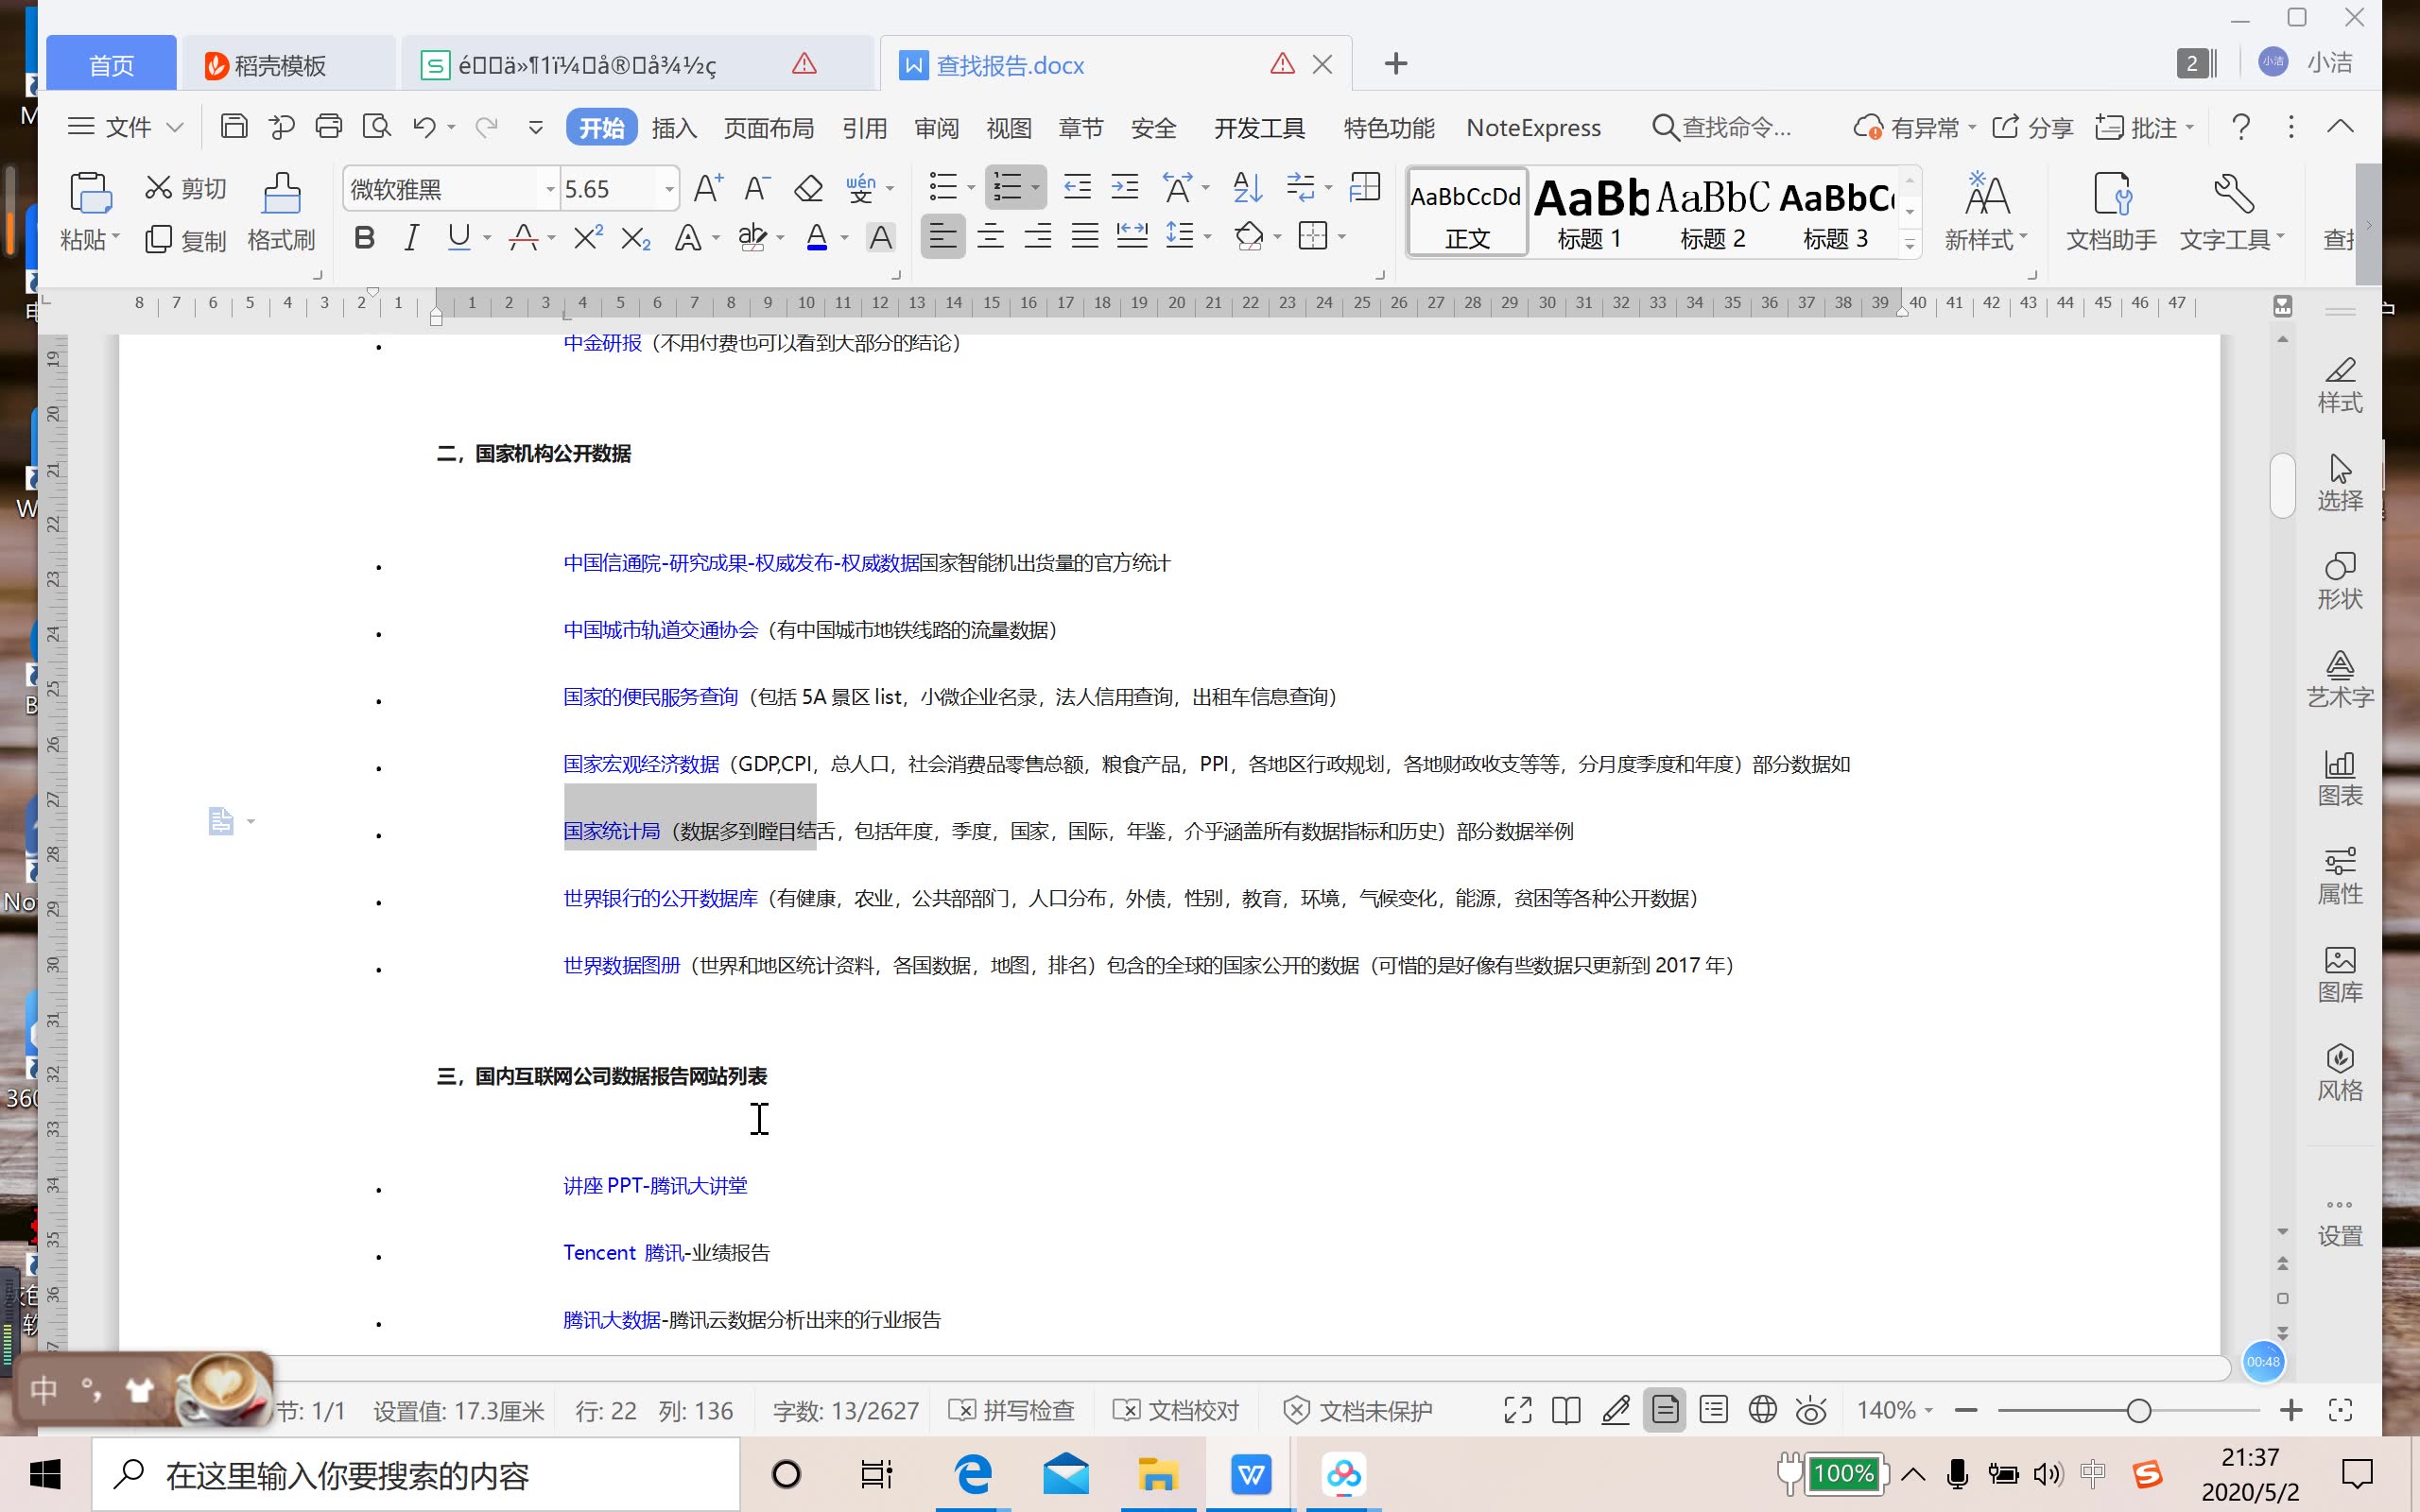This screenshot has height=1512, width=2420.
Task: Set paragraph to center alignment
Action: click(x=990, y=237)
